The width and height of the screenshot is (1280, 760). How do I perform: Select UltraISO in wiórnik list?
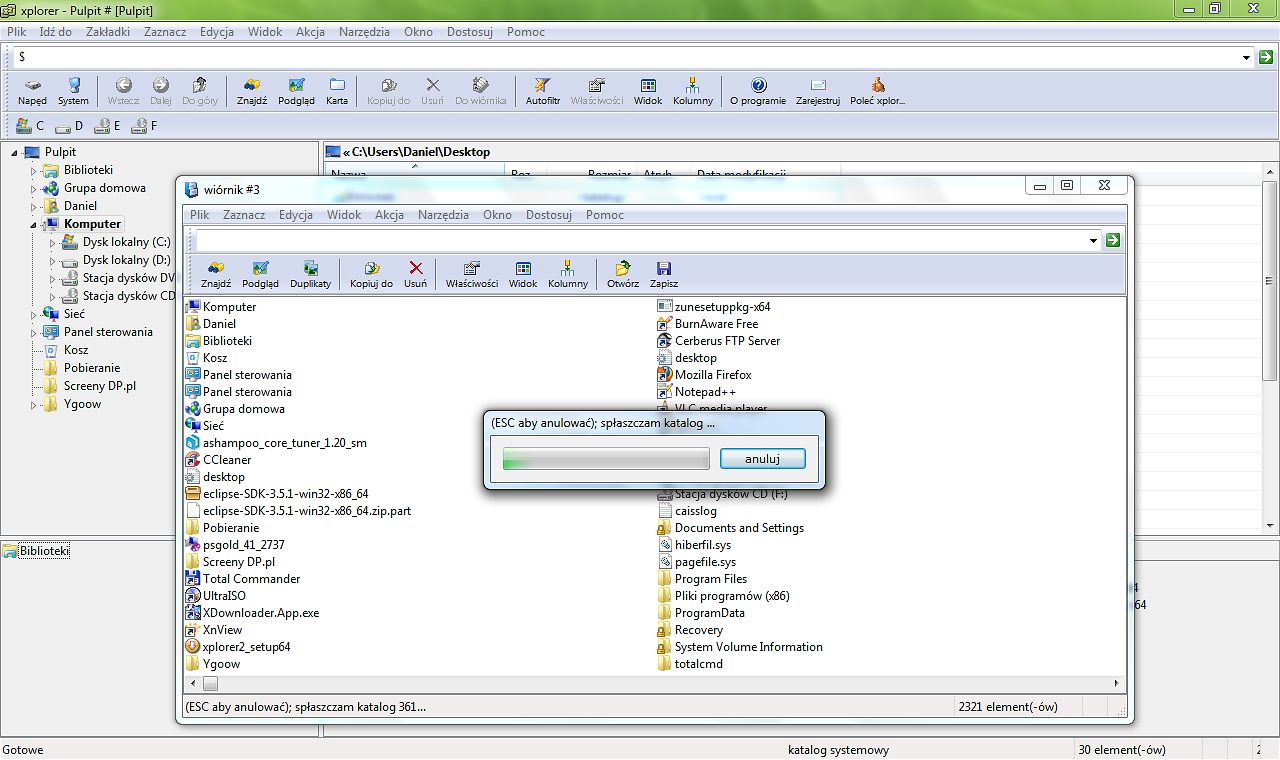point(216,596)
